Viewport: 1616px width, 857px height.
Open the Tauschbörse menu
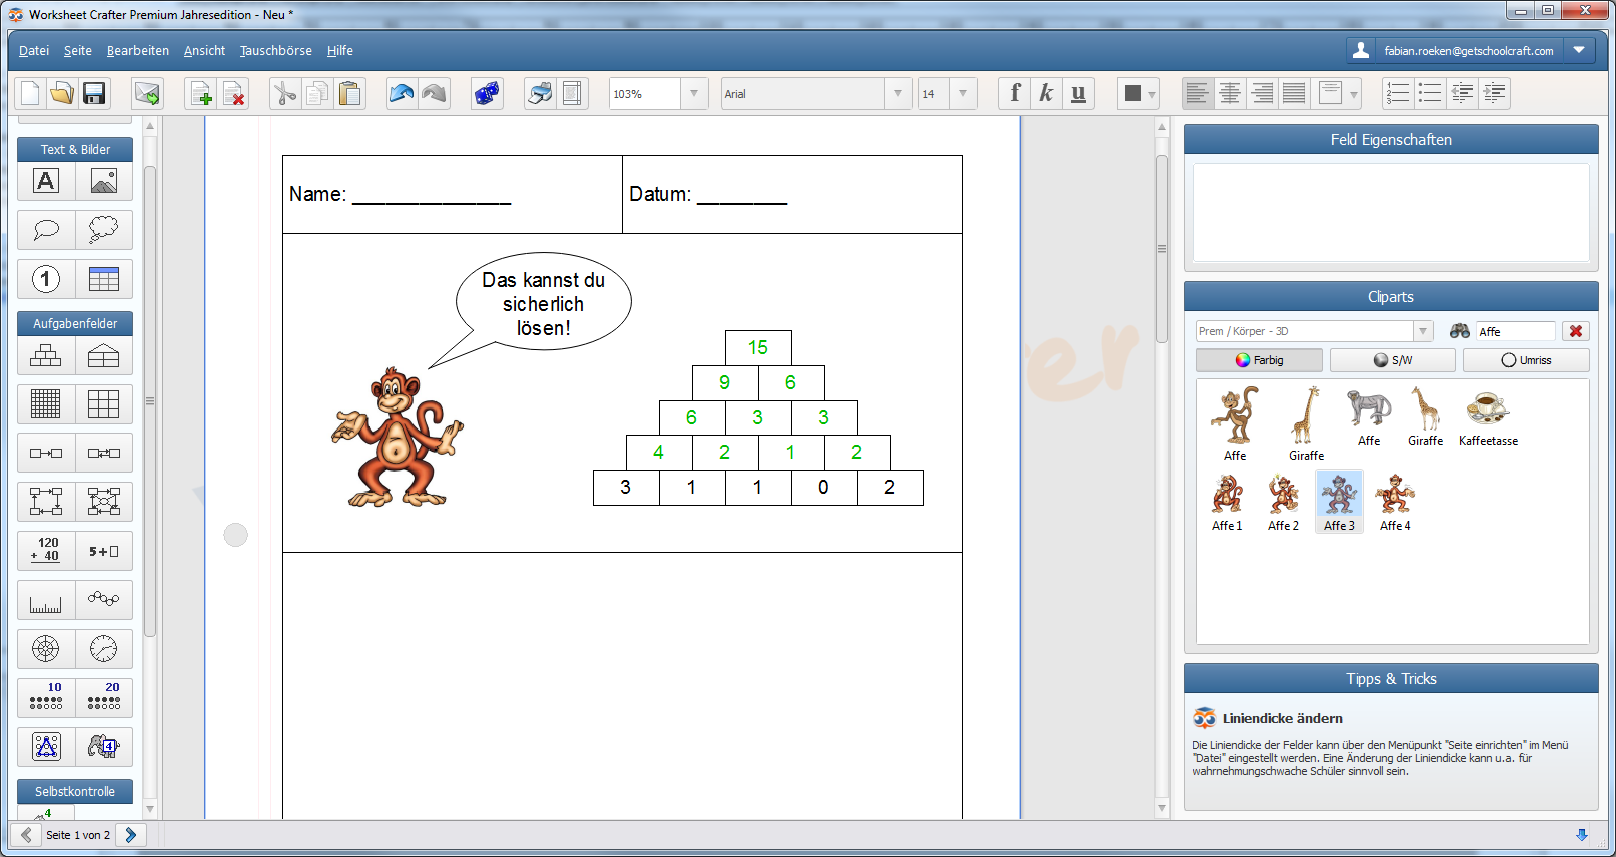[x=276, y=51]
